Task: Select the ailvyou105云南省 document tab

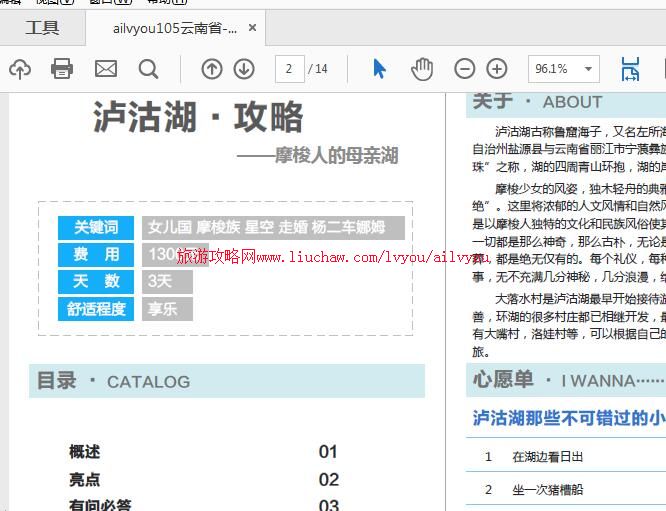Action: 176,28
